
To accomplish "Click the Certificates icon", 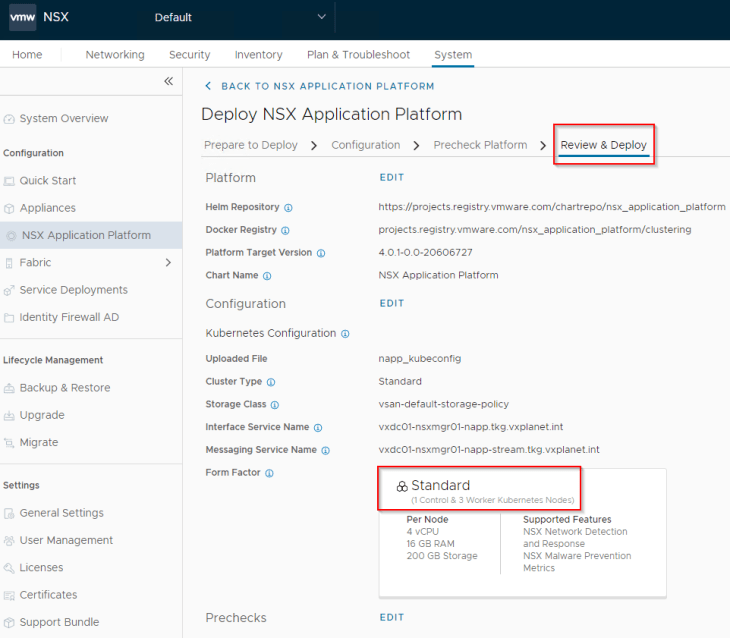I will coord(9,595).
